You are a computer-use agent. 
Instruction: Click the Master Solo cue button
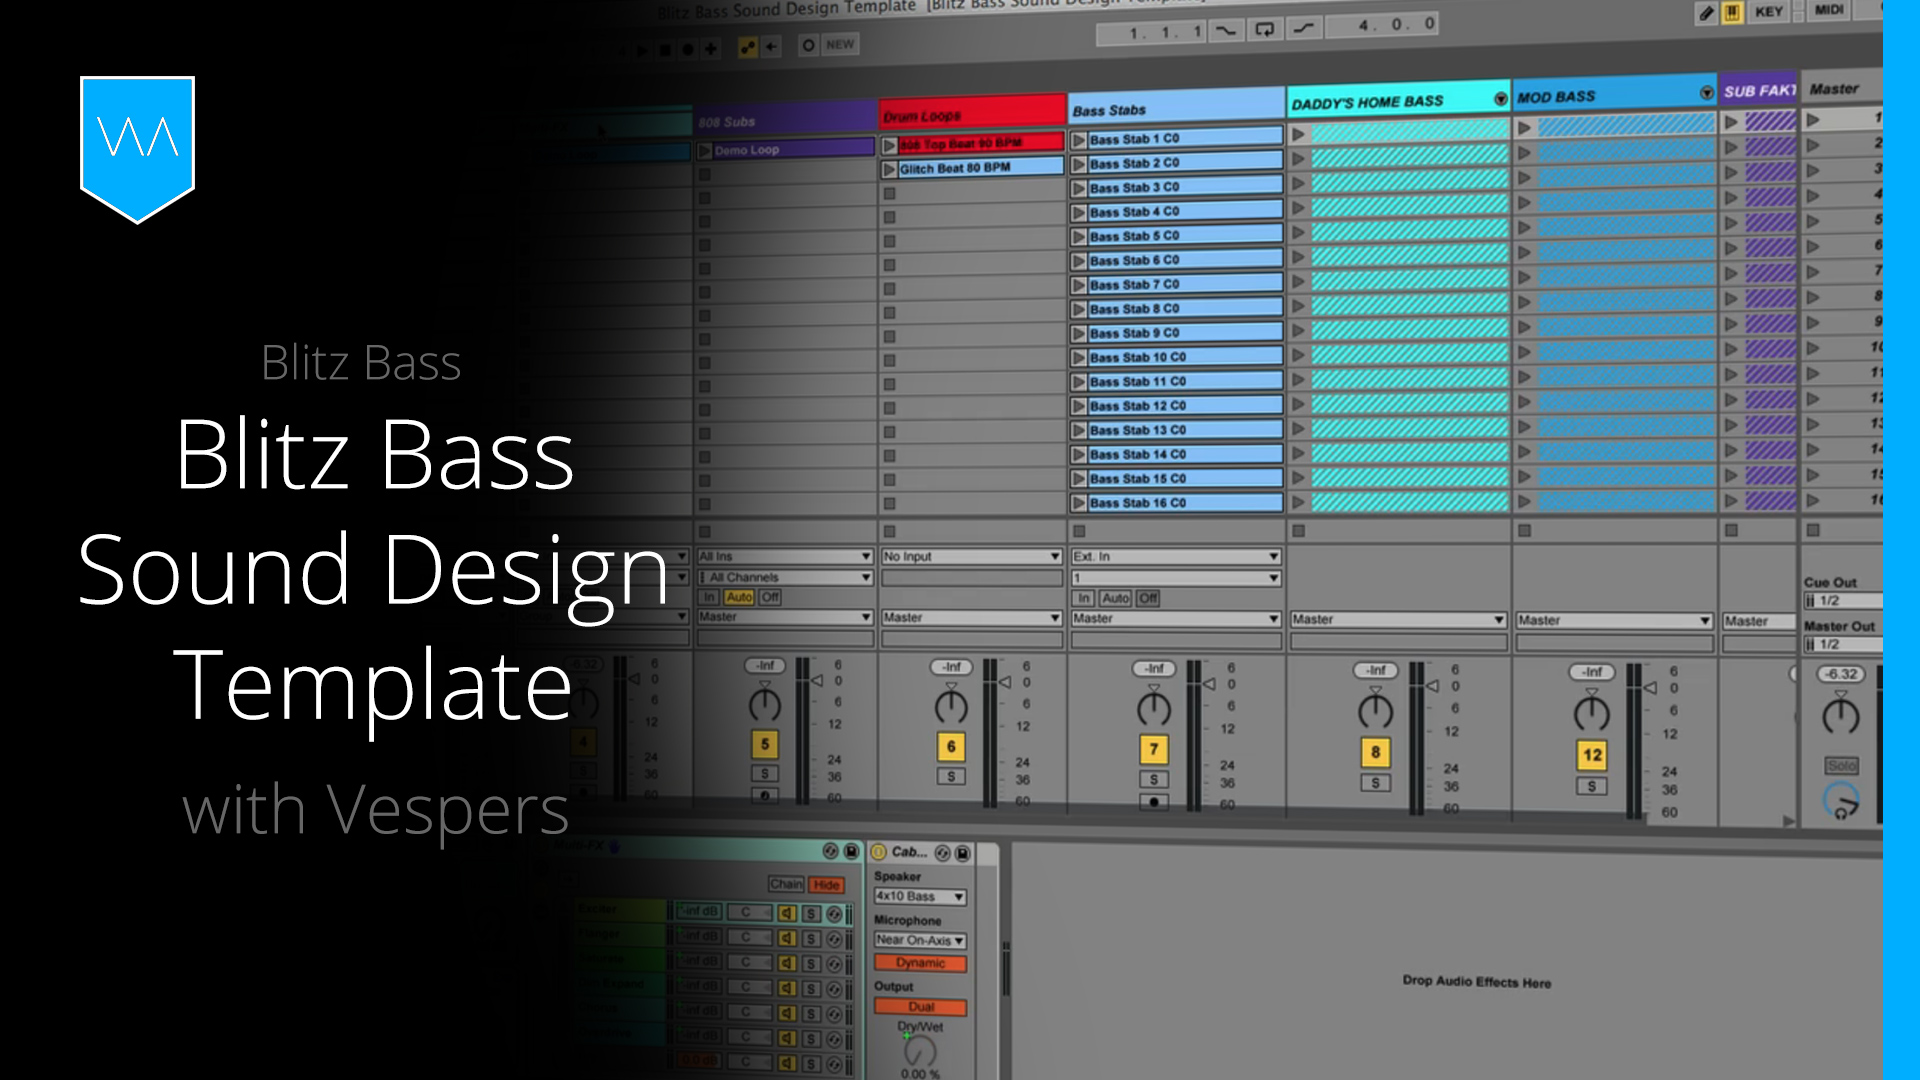(x=1841, y=766)
